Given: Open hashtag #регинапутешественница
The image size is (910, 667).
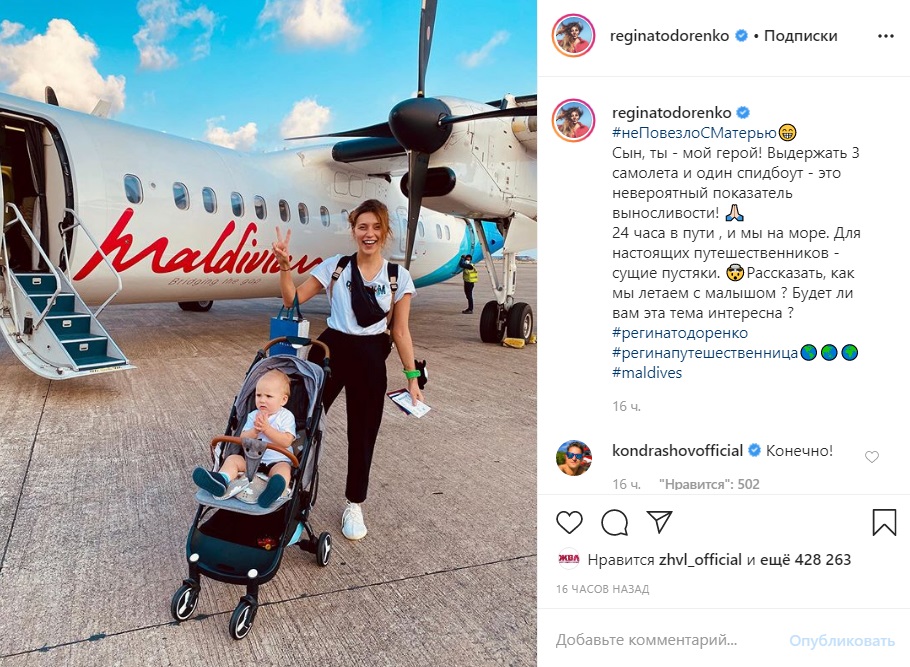Looking at the screenshot, I should coord(705,352).
